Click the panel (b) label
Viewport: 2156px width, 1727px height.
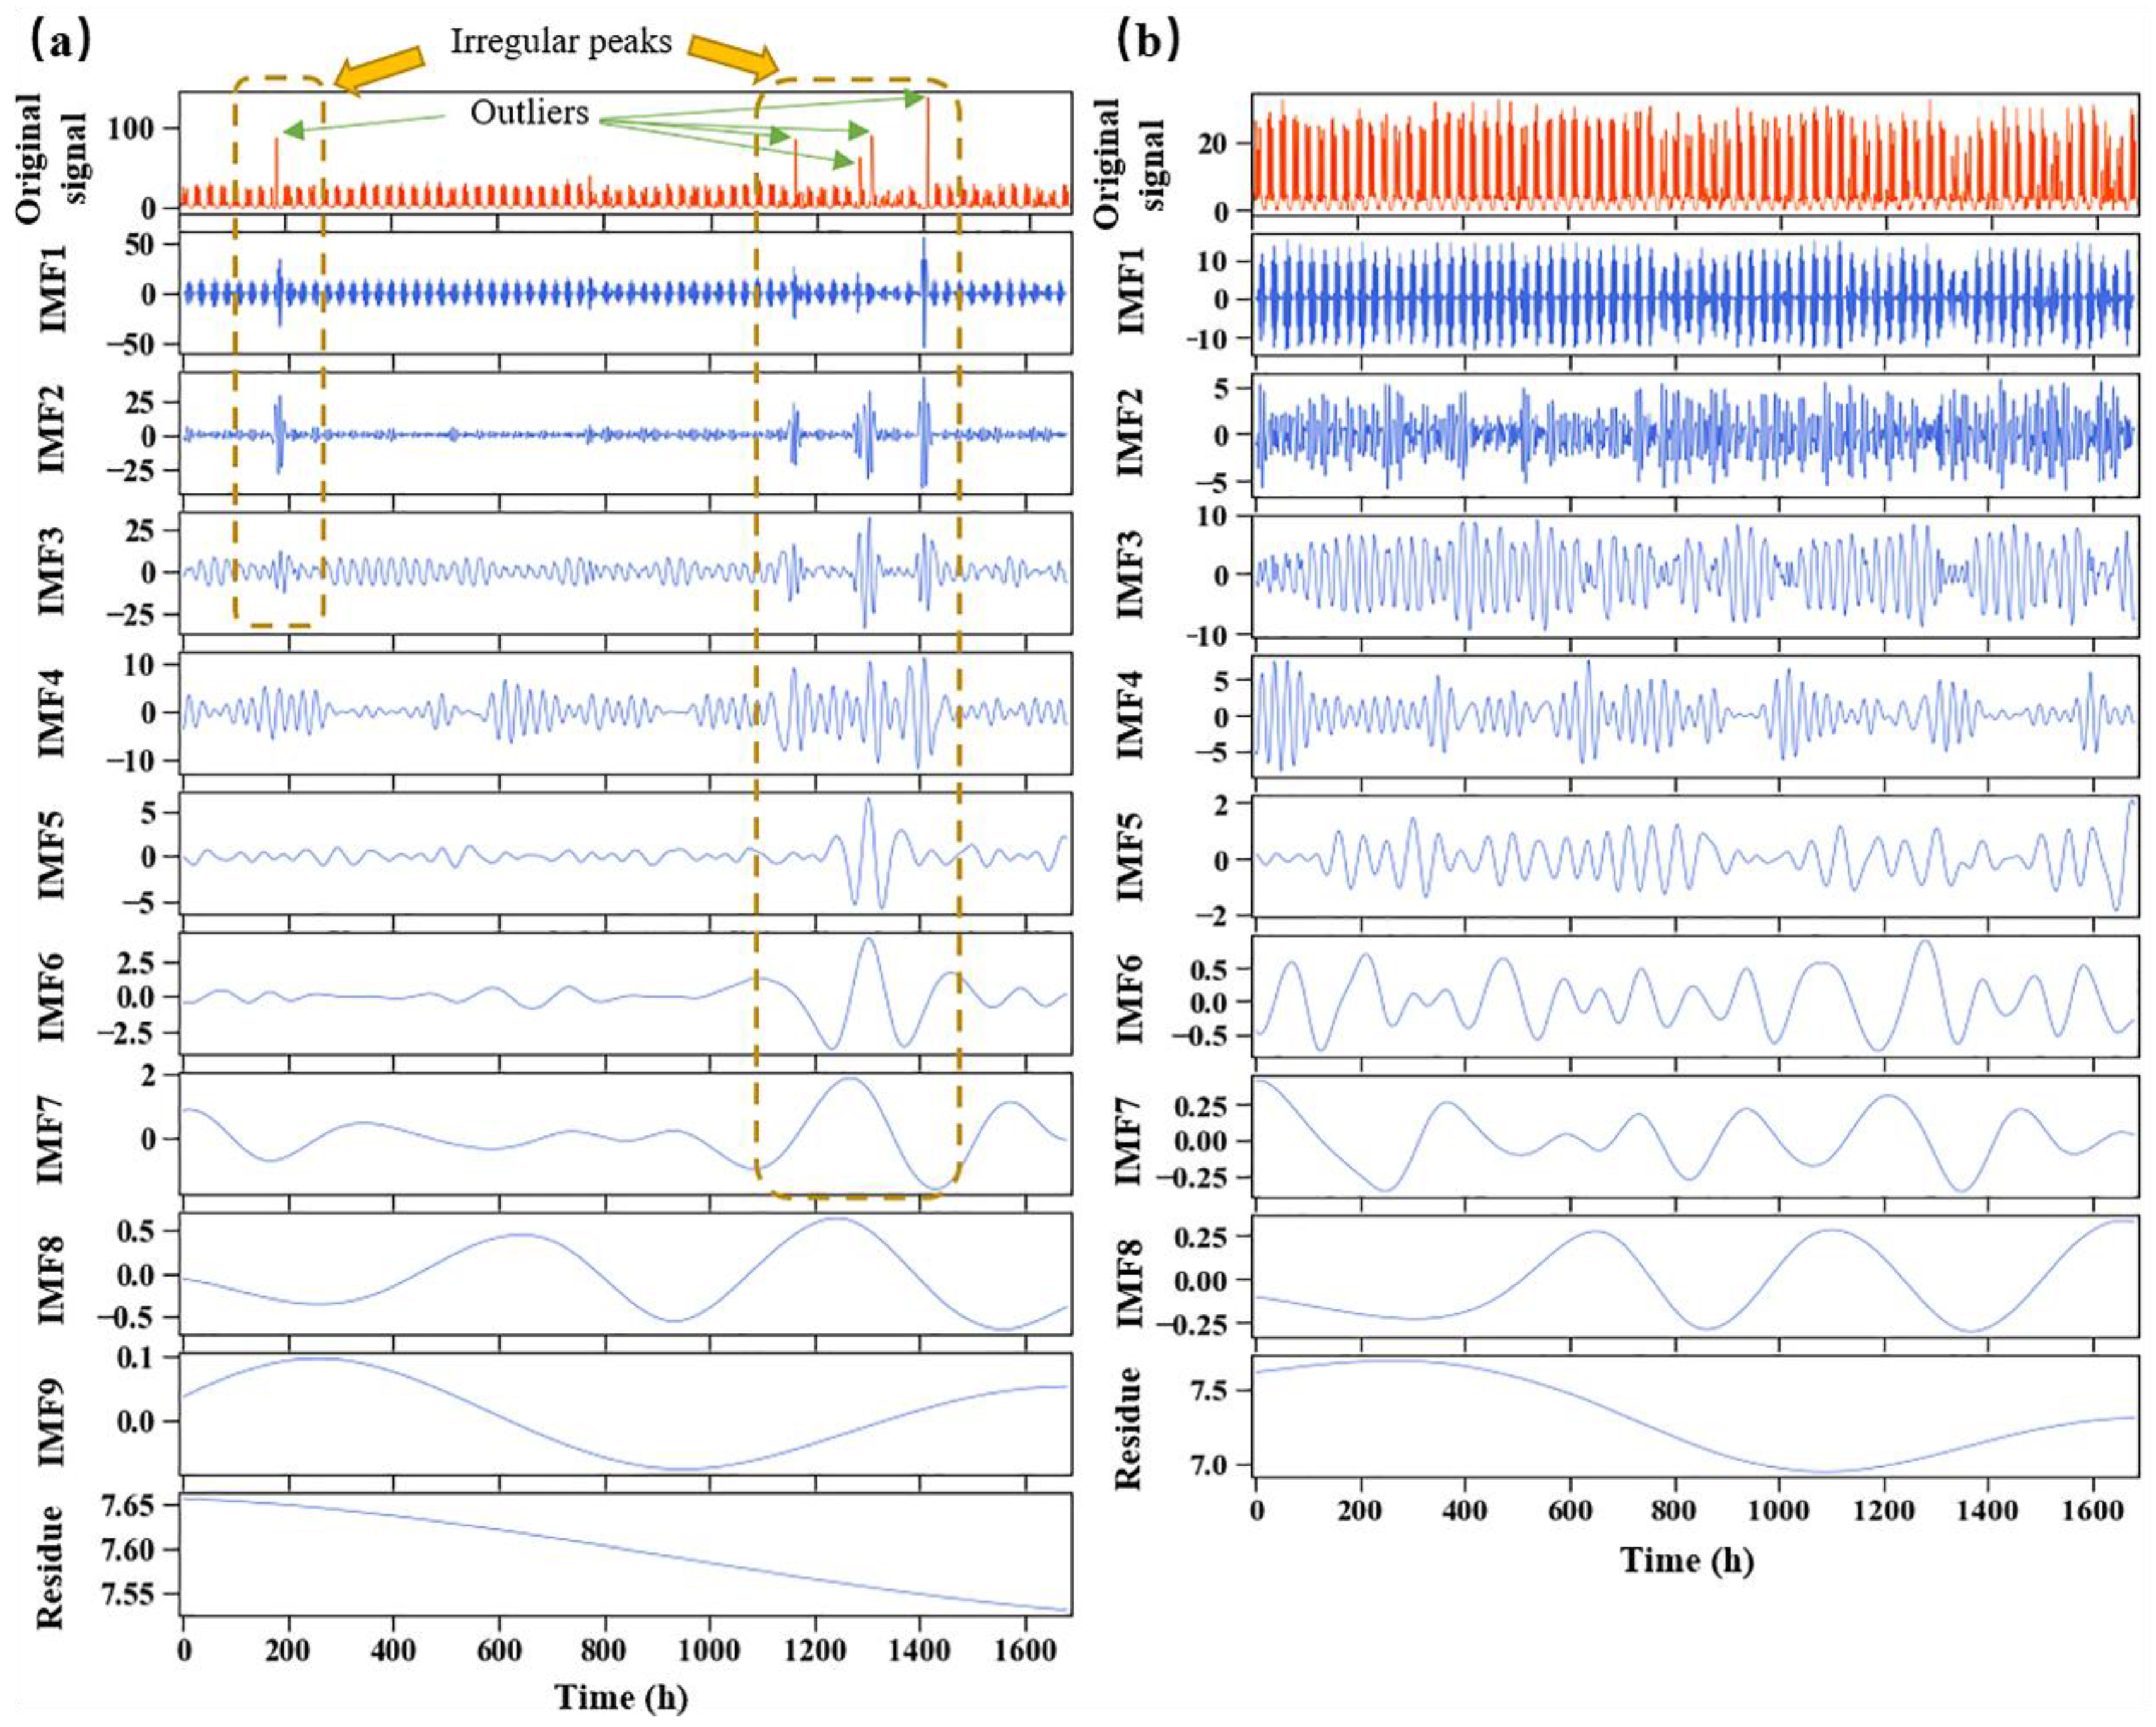pos(1149,38)
